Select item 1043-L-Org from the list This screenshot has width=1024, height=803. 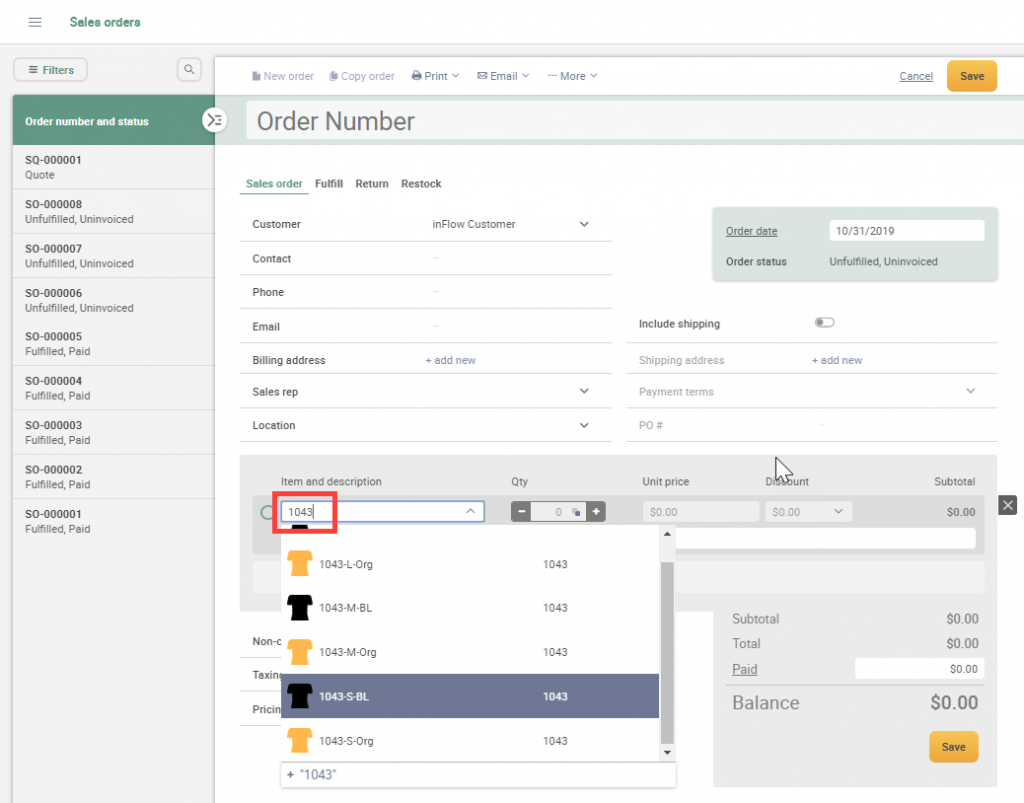470,563
